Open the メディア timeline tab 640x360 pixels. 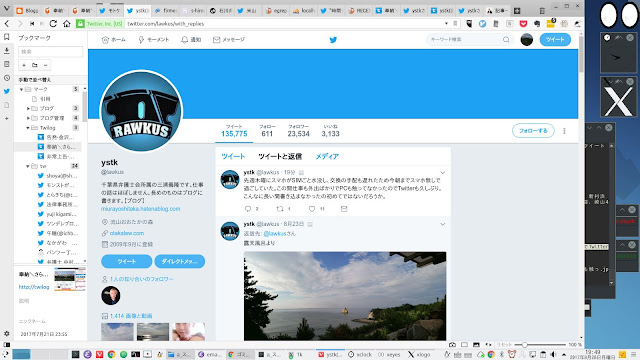(x=327, y=156)
